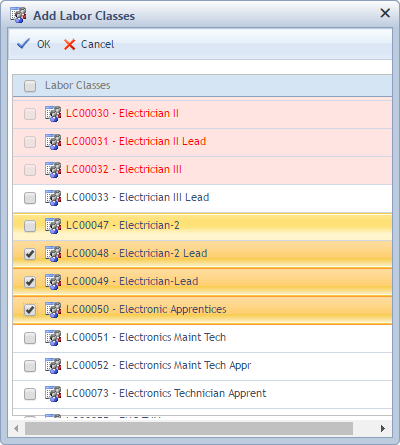Click the OK button text
The height and width of the screenshot is (445, 400).
44,44
